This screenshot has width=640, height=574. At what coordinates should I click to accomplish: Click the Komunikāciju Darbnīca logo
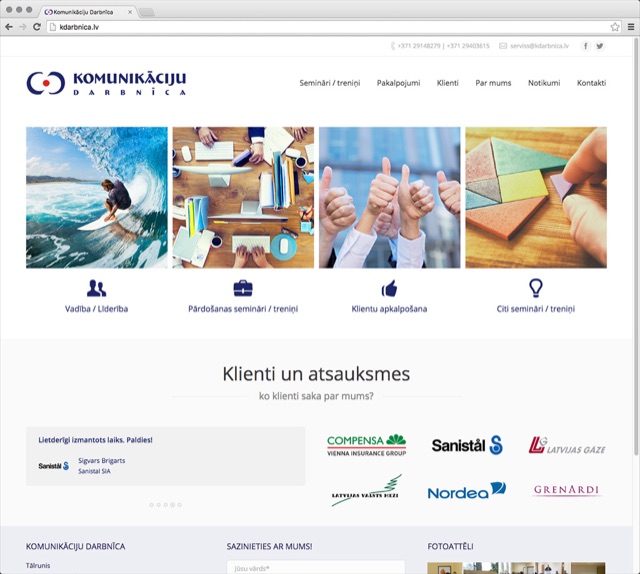pyautogui.click(x=106, y=83)
